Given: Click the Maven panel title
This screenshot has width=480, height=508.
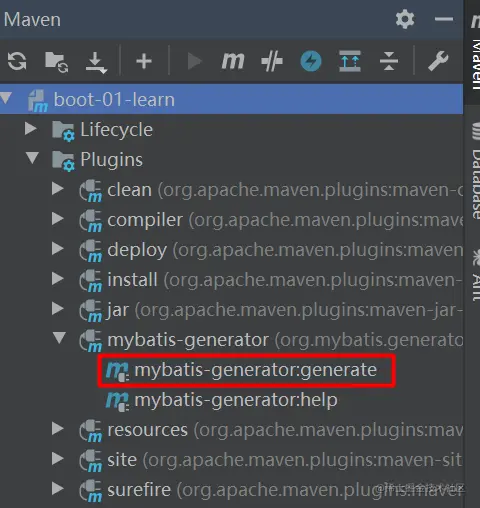Looking at the screenshot, I should pos(32,20).
